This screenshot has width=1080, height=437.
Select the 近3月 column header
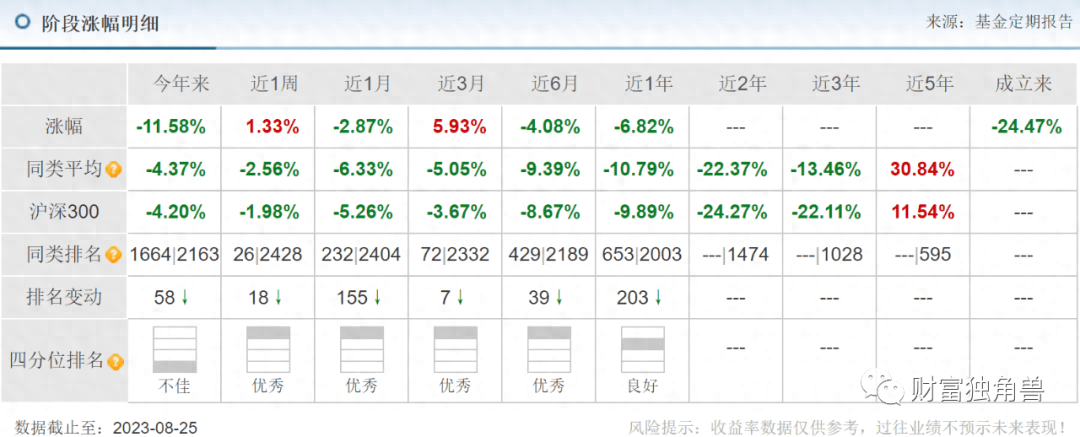click(x=455, y=84)
